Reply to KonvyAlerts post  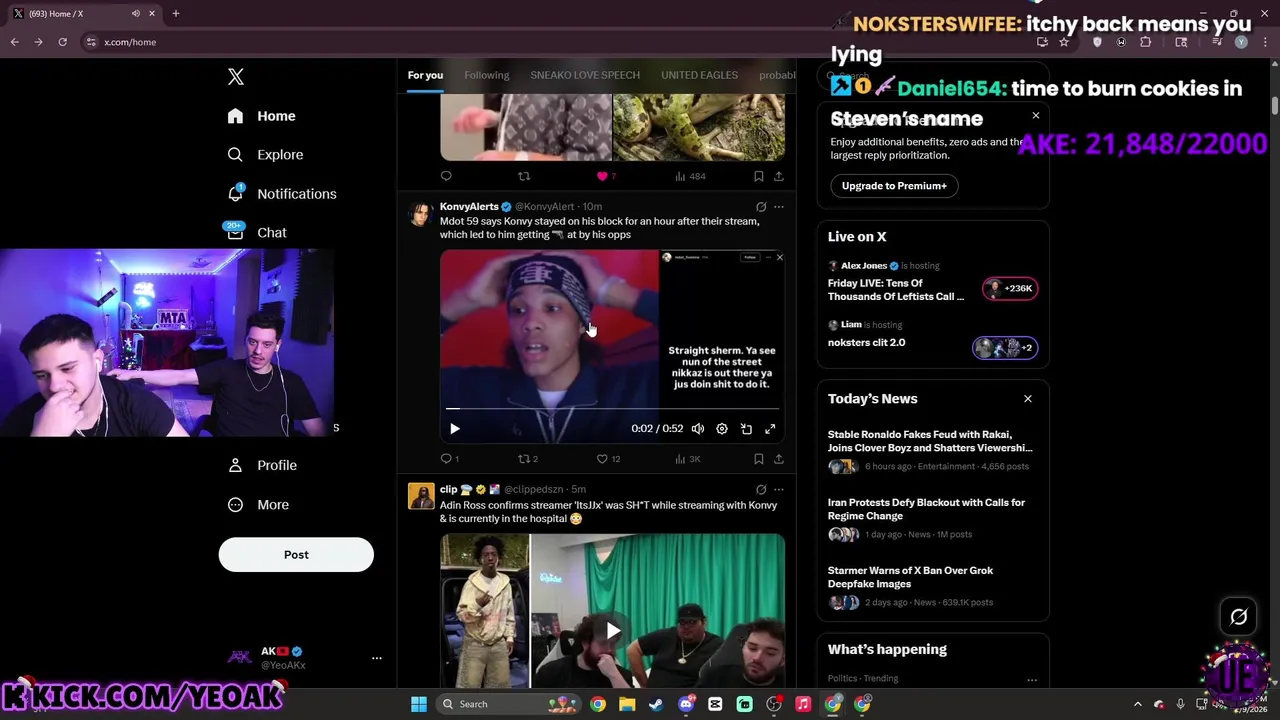point(447,459)
